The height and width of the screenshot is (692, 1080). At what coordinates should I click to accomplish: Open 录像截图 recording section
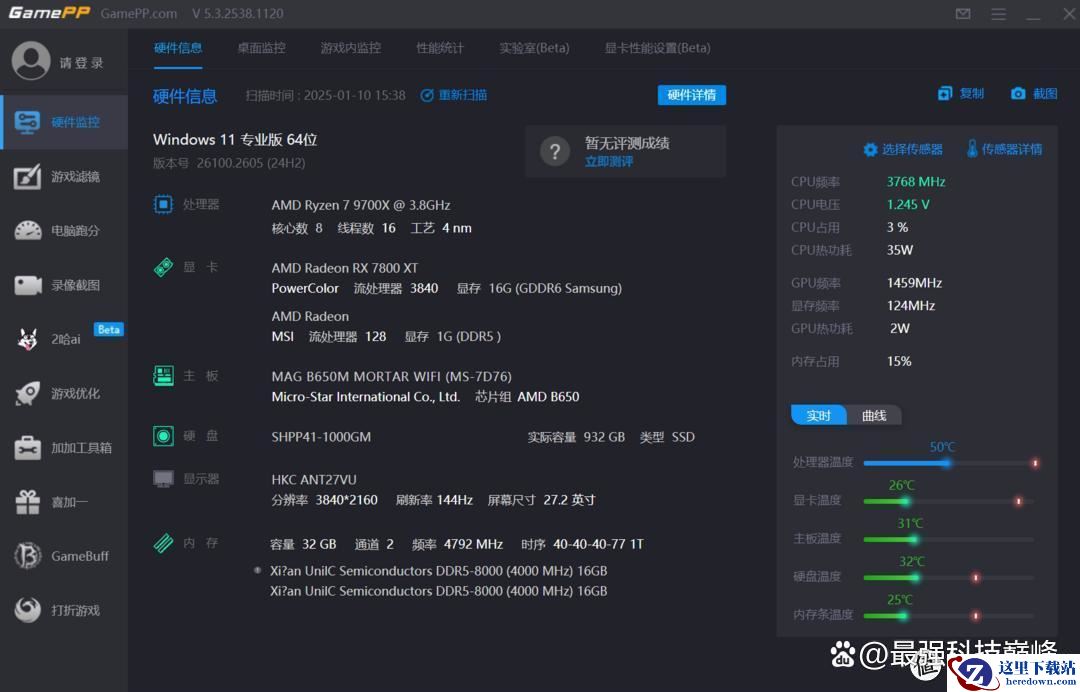pyautogui.click(x=64, y=284)
